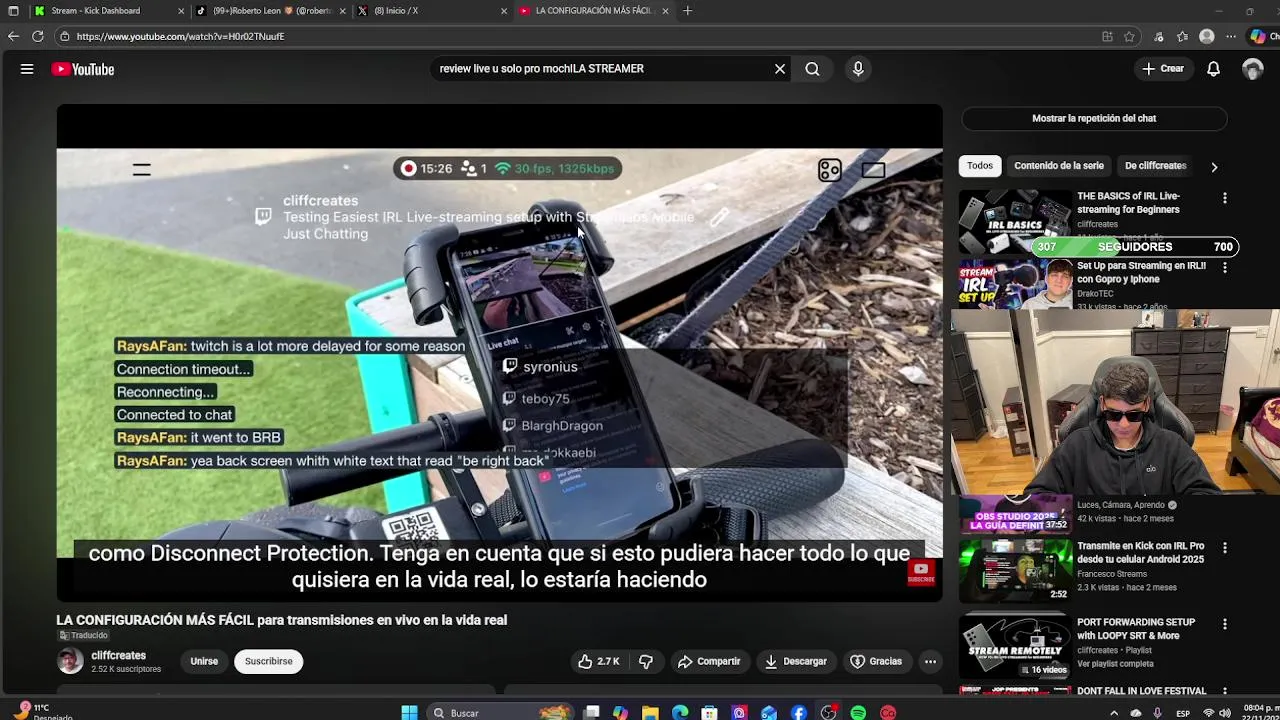Open the YouTube account avatar menu

click(1253, 69)
